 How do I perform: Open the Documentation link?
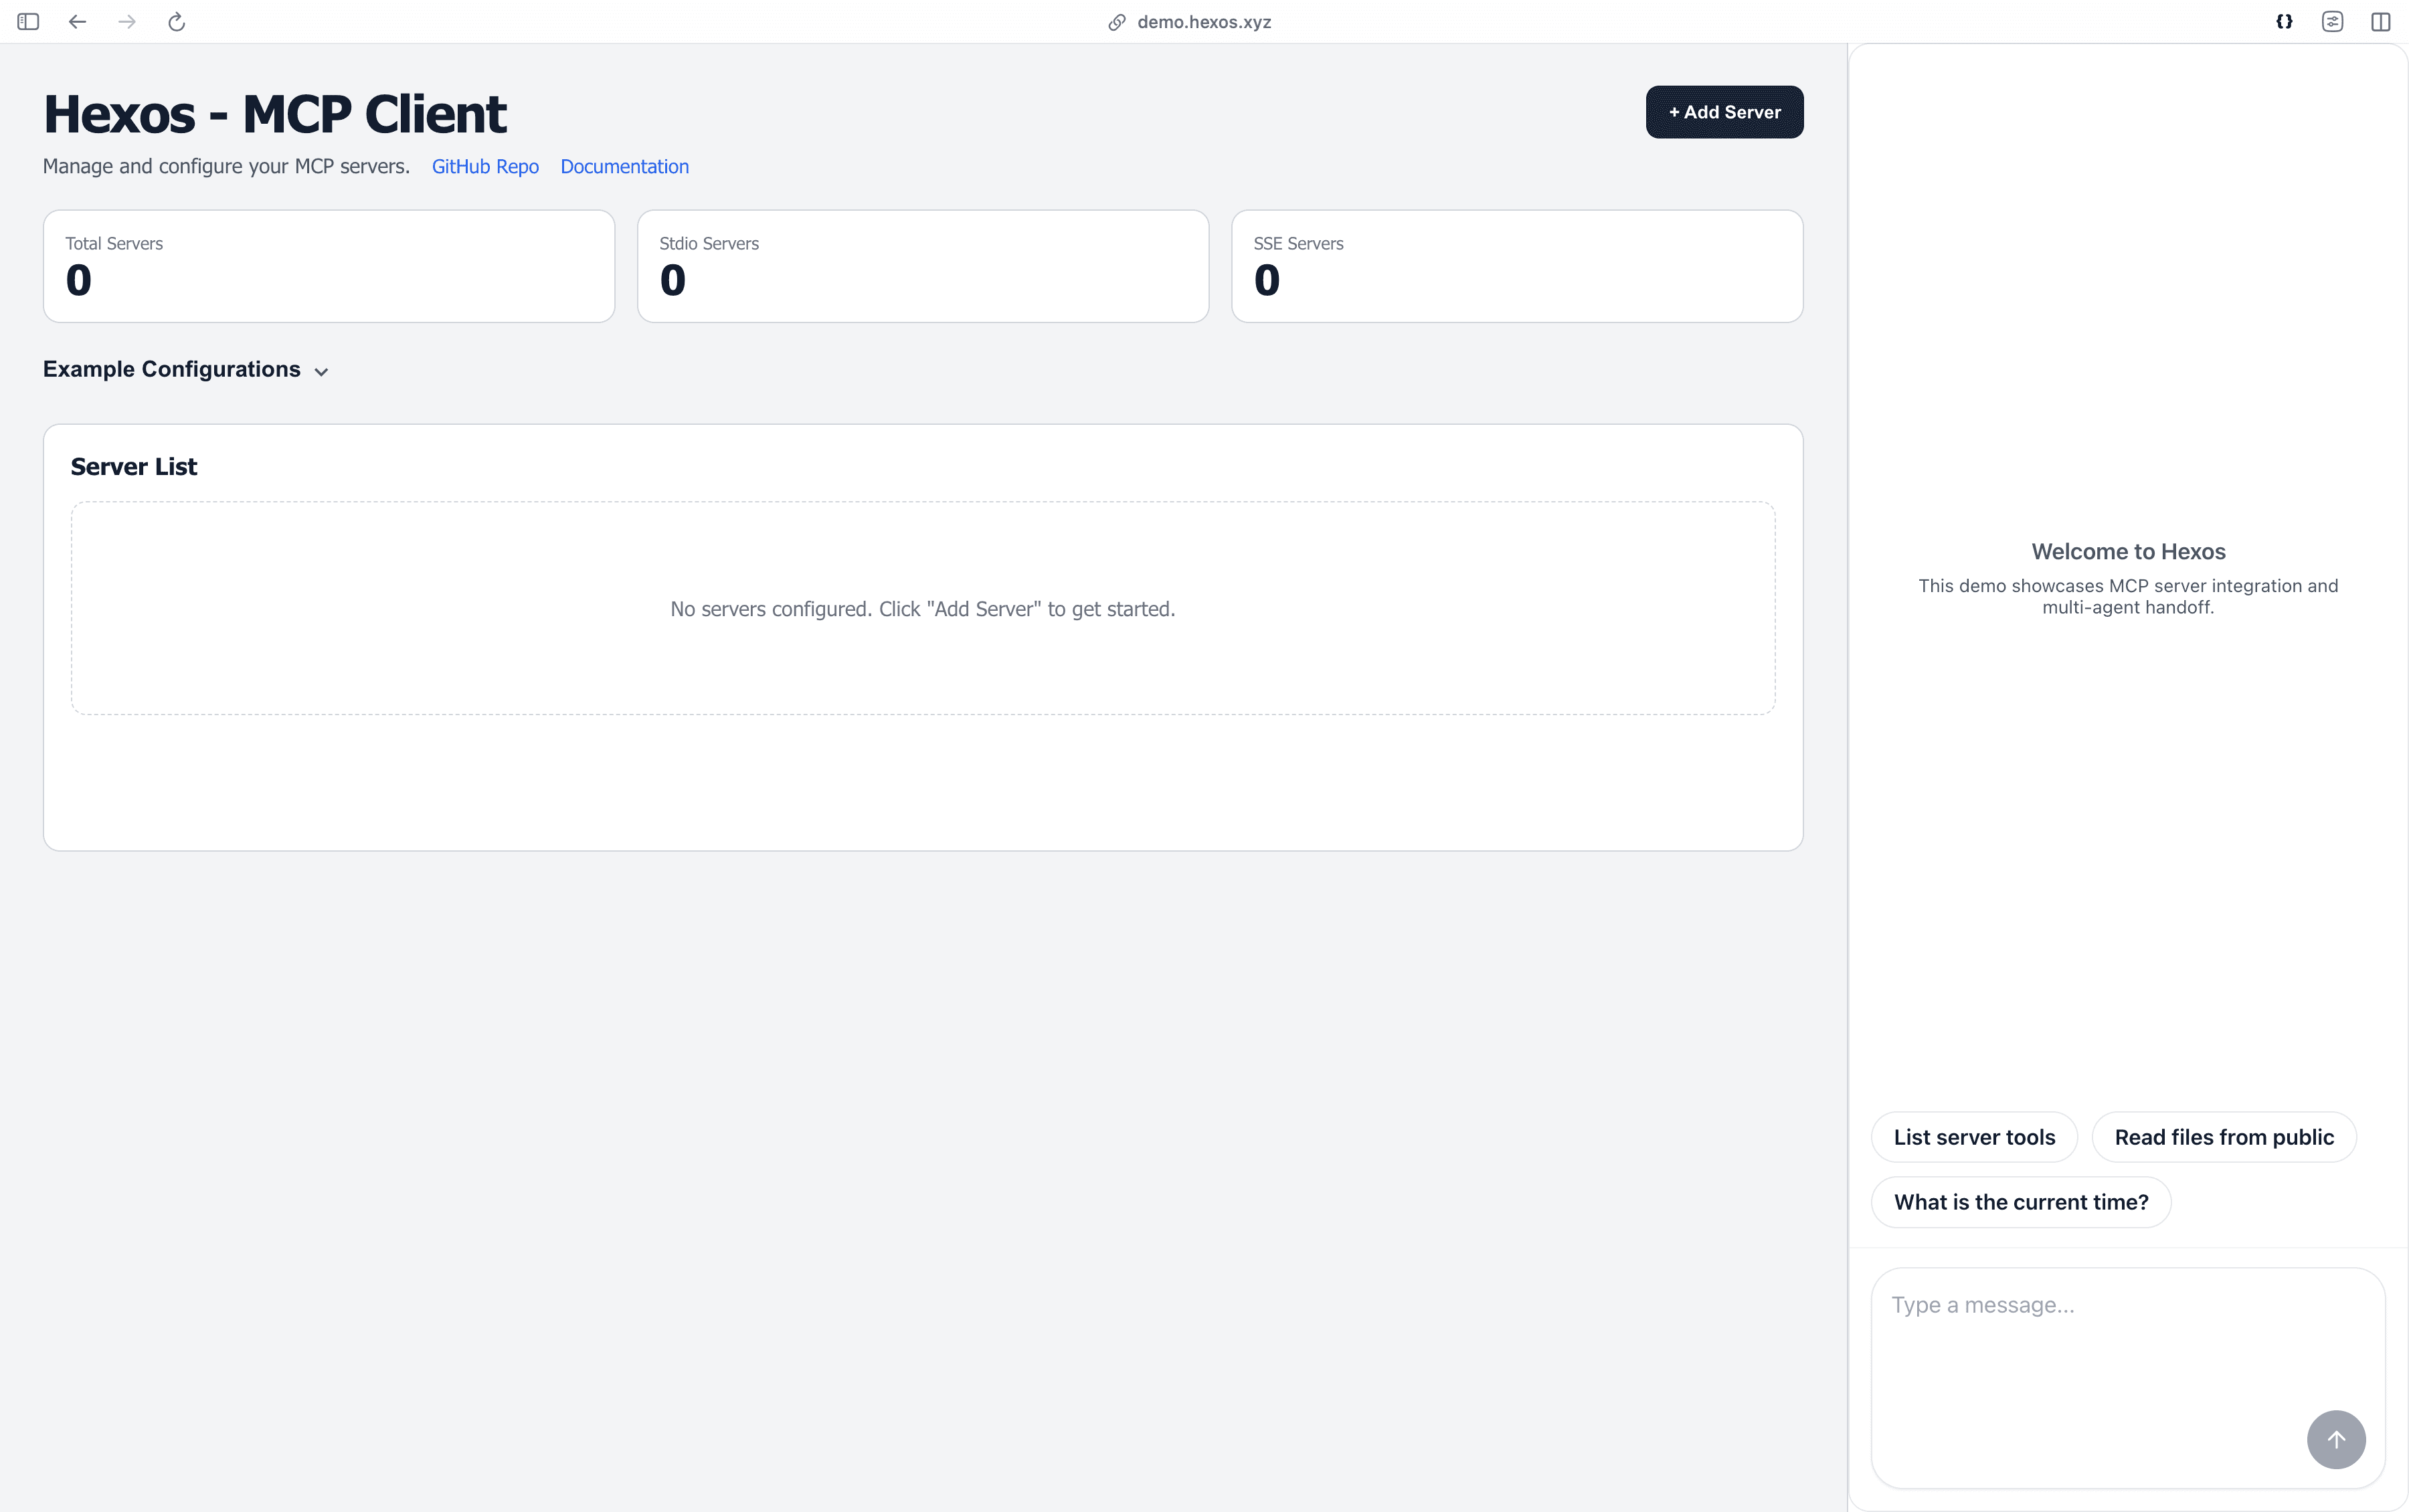pos(624,167)
